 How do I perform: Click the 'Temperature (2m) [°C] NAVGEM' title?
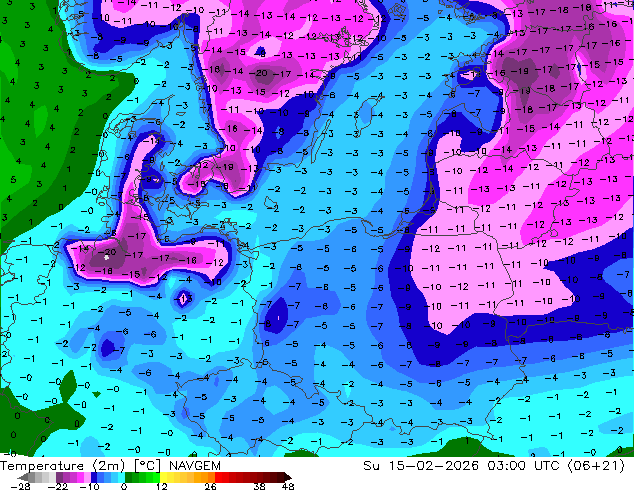coord(110,466)
